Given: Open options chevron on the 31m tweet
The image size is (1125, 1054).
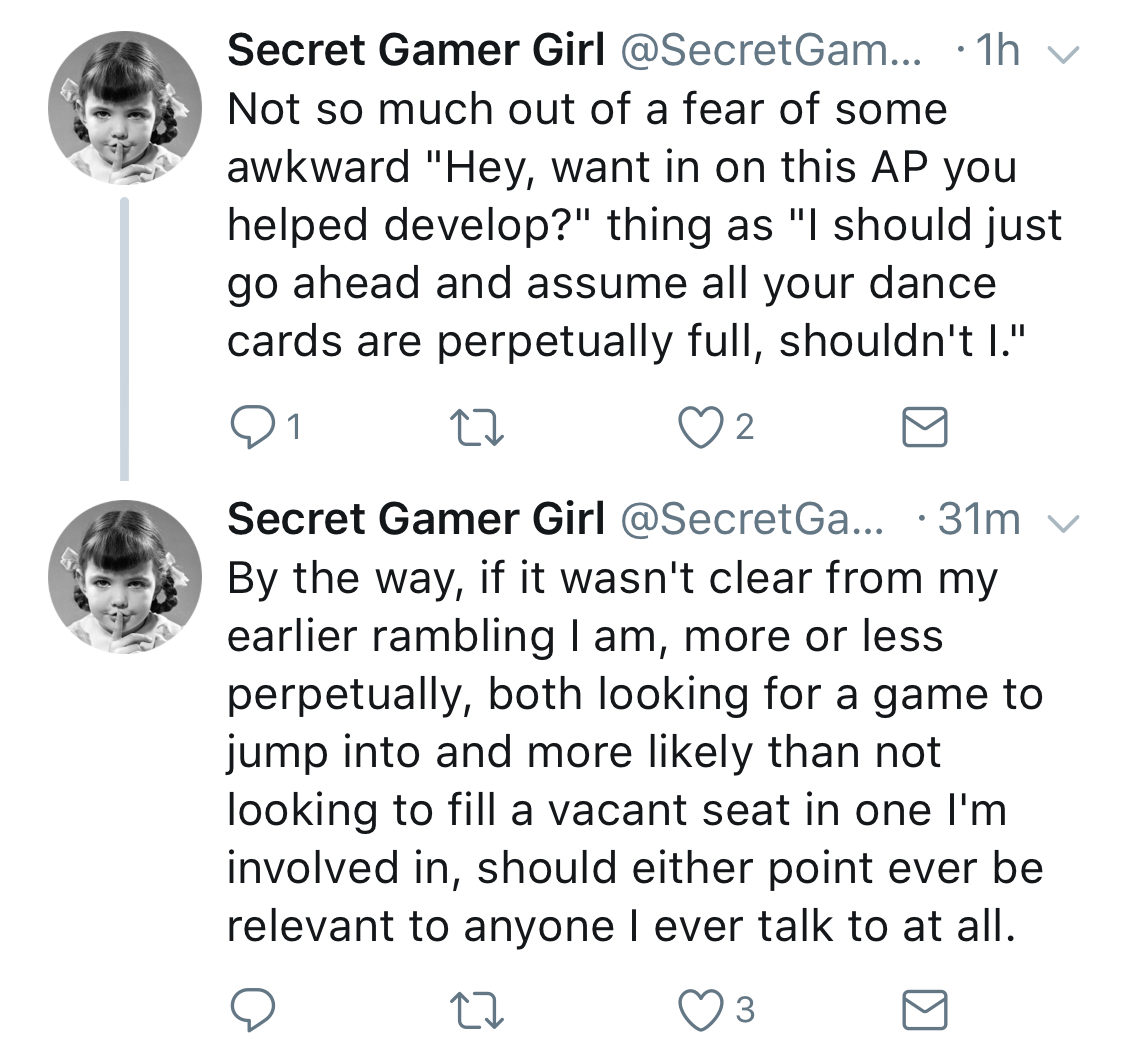Looking at the screenshot, I should pyautogui.click(x=1063, y=524).
